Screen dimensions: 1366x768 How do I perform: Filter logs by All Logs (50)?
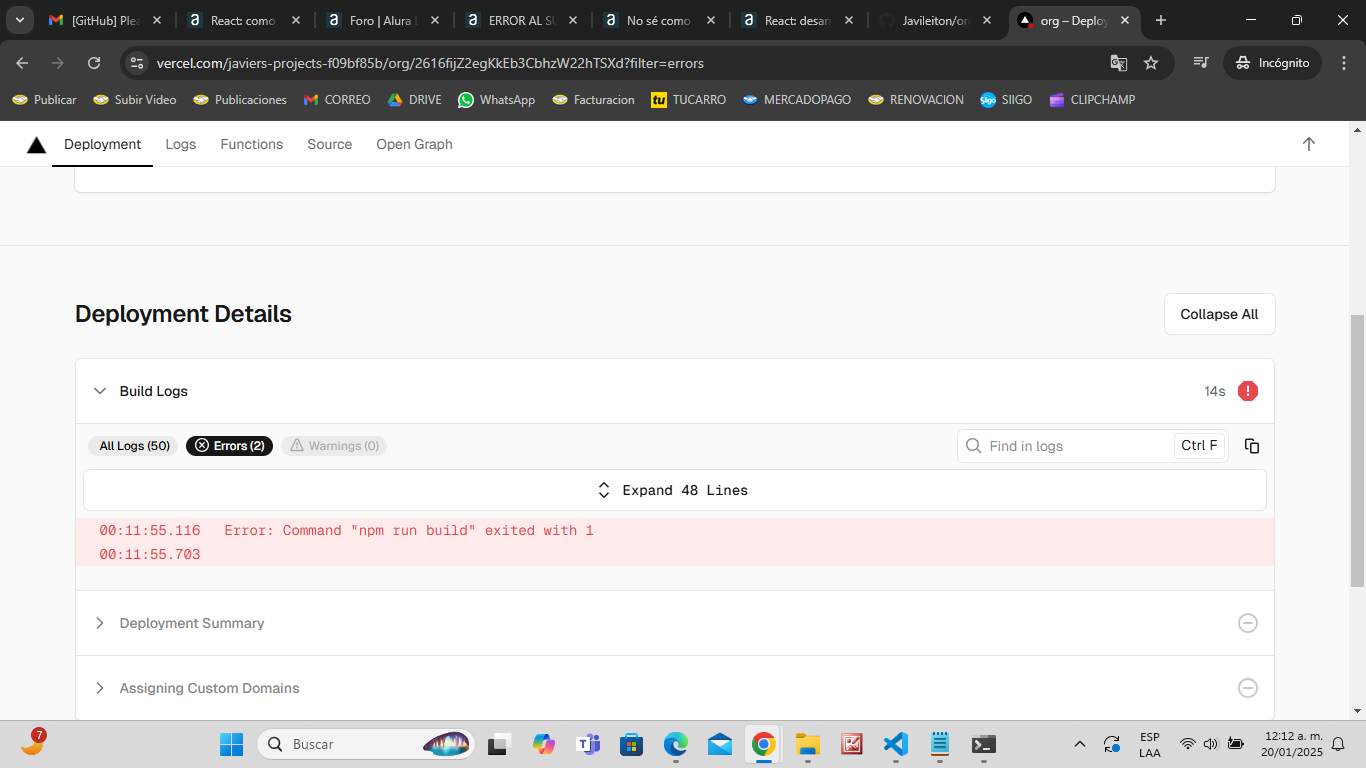click(x=134, y=446)
